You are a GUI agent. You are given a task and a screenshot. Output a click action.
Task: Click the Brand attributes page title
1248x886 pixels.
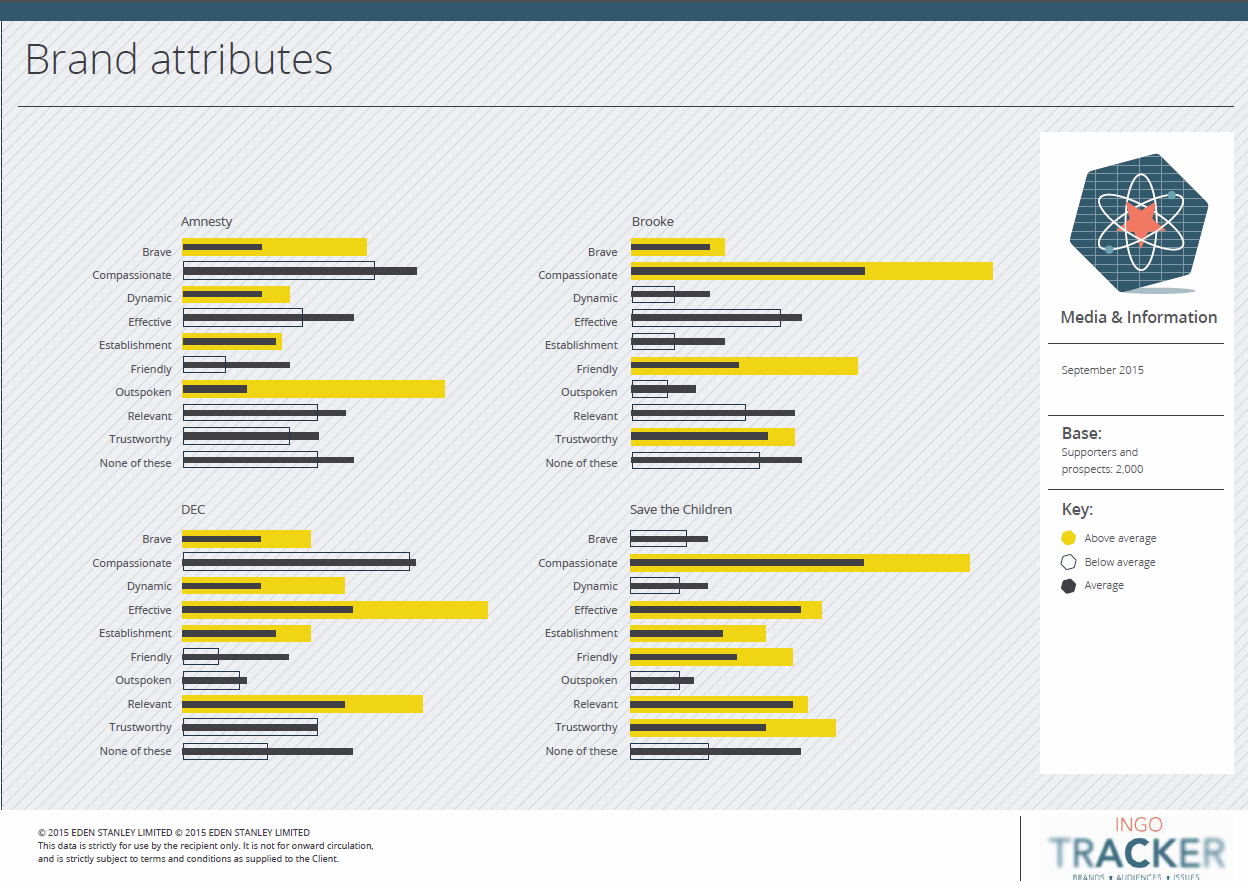coord(178,59)
